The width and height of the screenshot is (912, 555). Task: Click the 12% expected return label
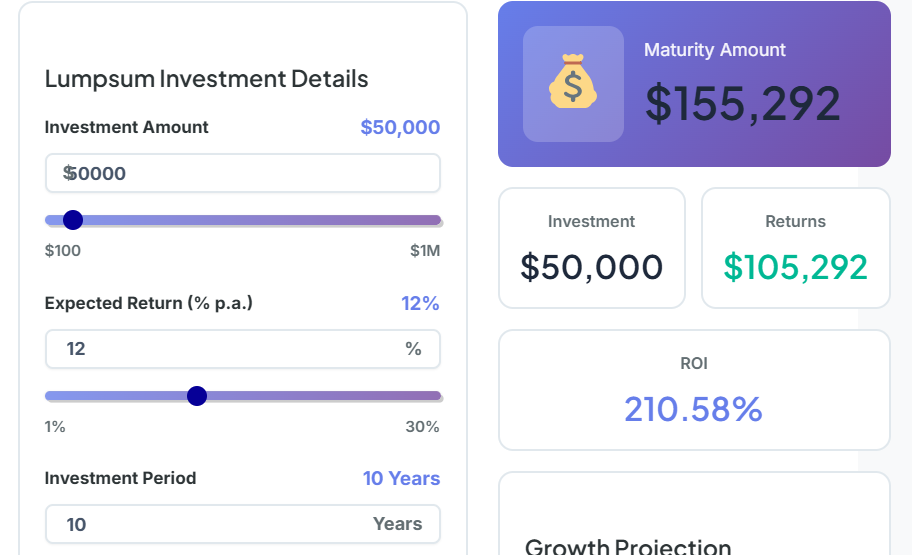(420, 303)
